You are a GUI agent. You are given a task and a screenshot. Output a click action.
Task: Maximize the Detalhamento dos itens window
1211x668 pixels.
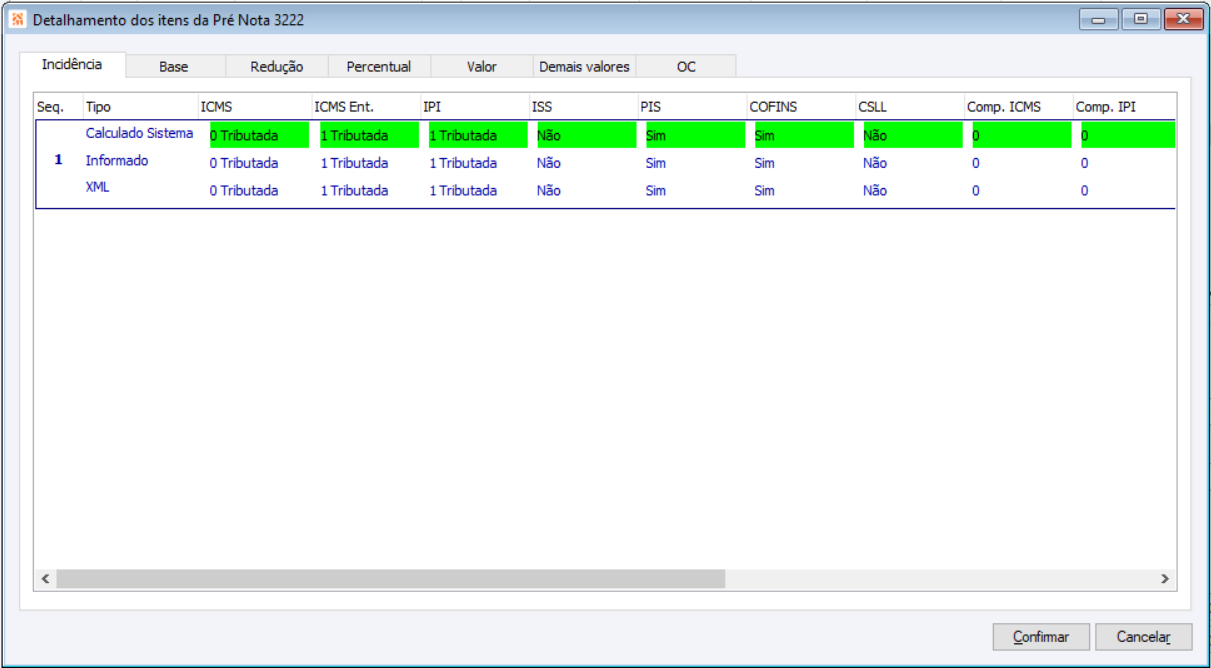[1140, 19]
